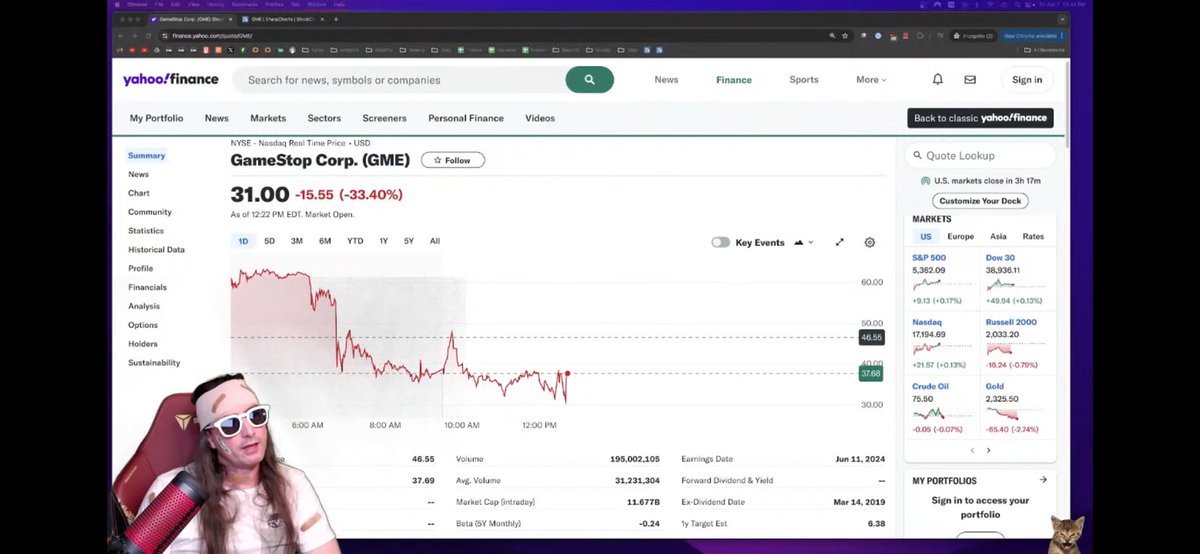The width and height of the screenshot is (1200, 554).
Task: Open the Videos navigation item
Action: click(540, 118)
